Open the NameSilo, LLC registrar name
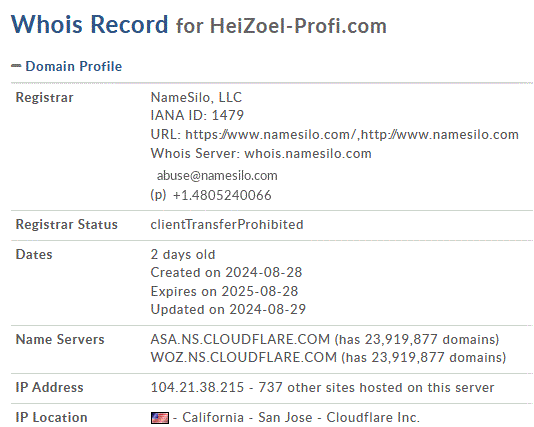 click(x=196, y=97)
